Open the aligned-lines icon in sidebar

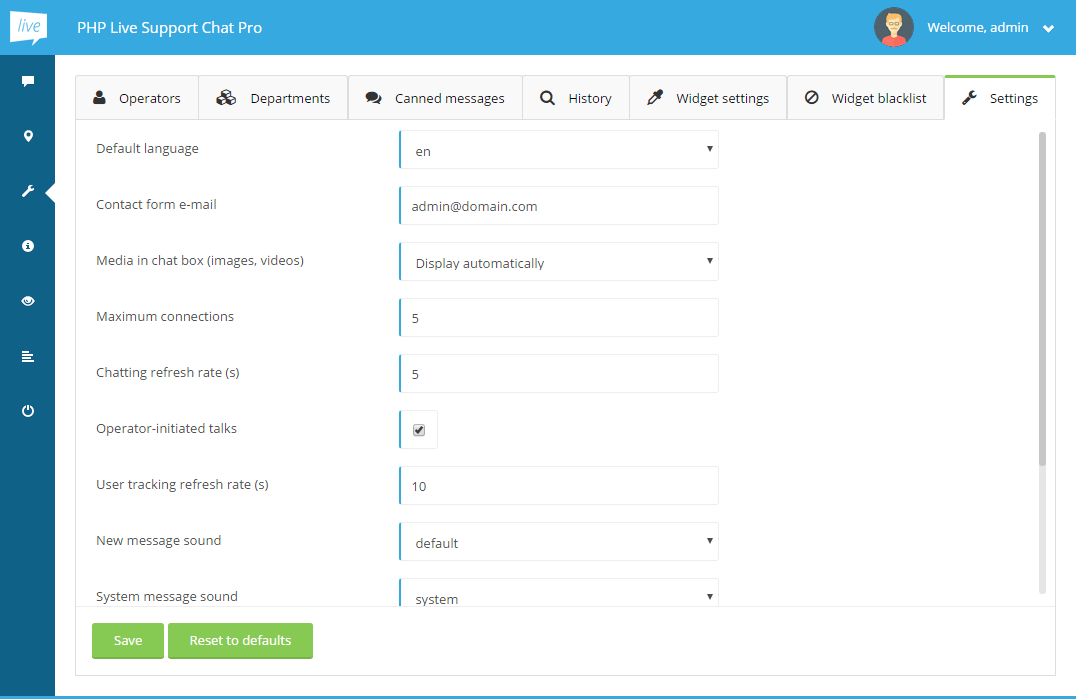click(28, 356)
